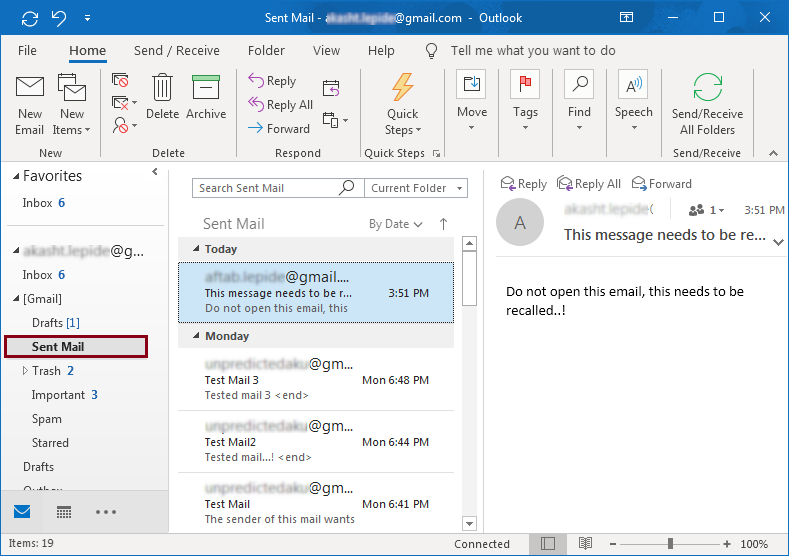Expand the Trash folder
Viewport: 789px width, 556px height.
pyautogui.click(x=25, y=371)
